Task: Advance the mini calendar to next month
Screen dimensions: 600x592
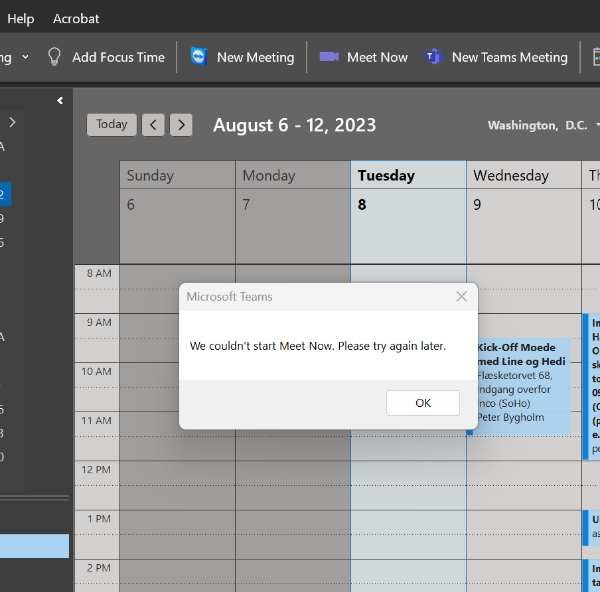Action: (x=12, y=122)
